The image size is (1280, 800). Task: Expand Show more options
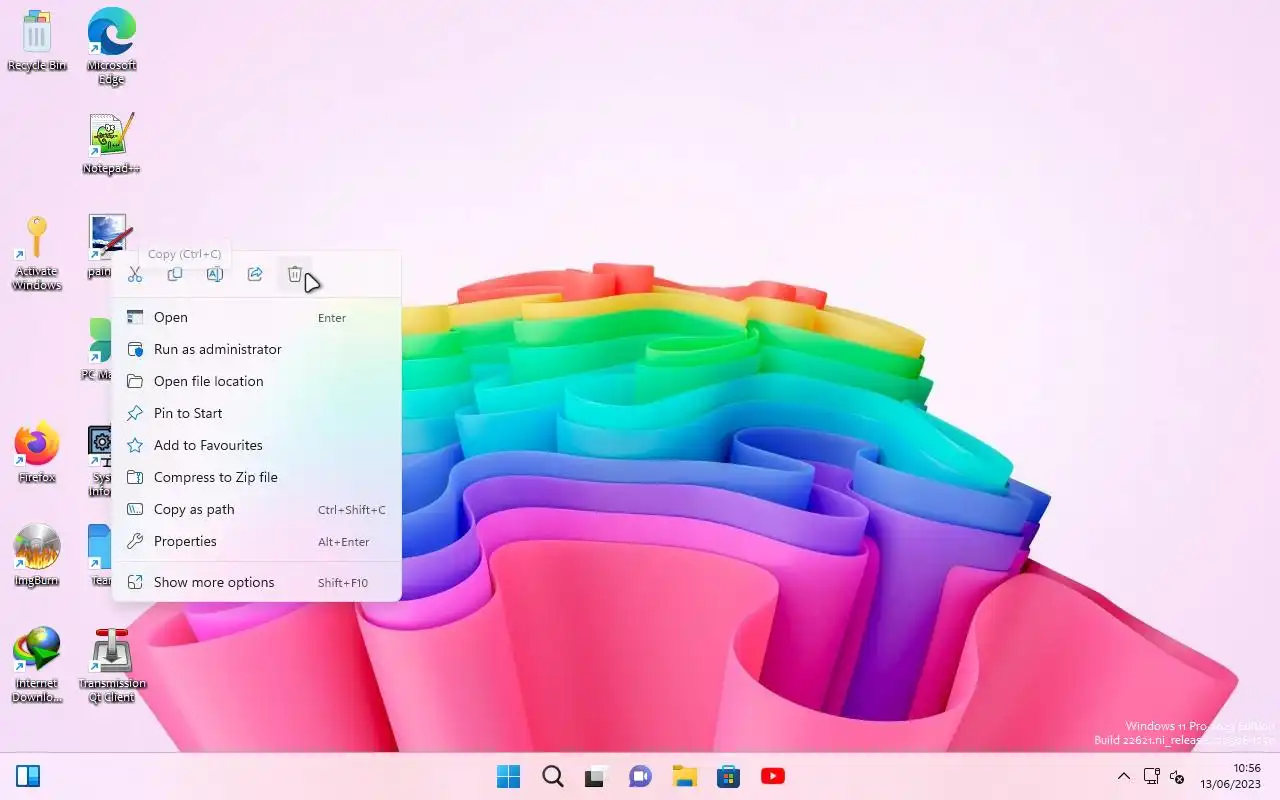257,582
